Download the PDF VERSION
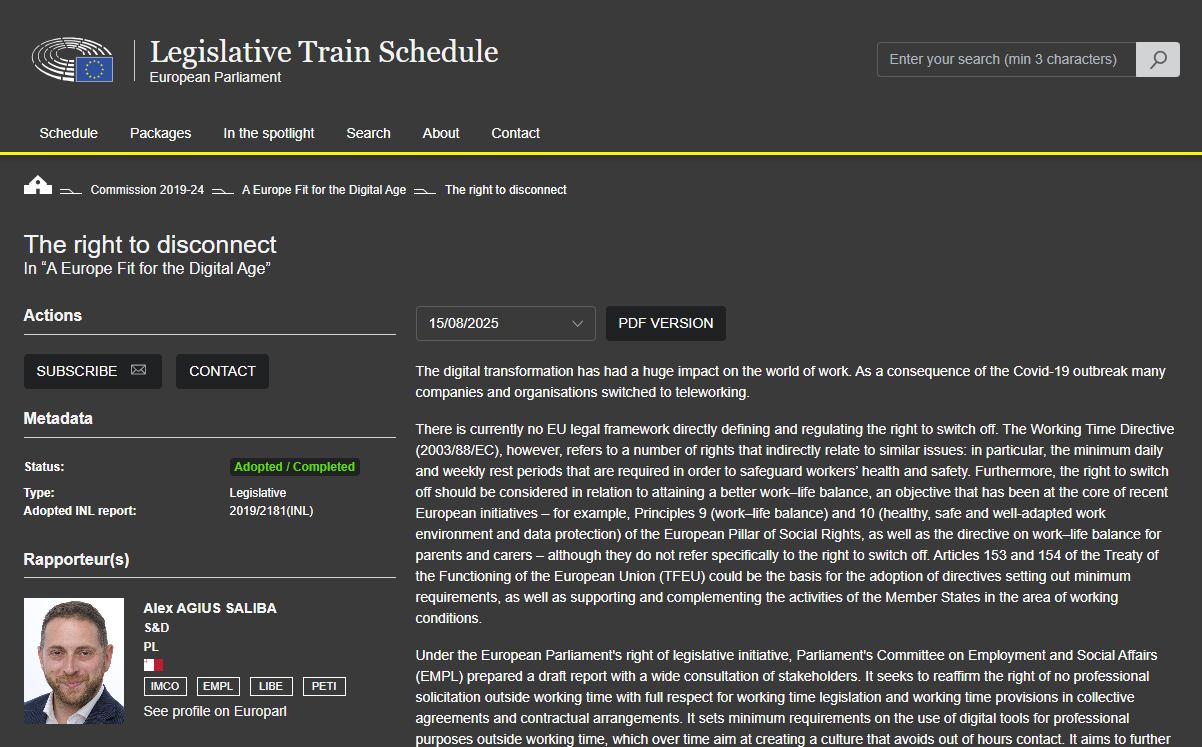This screenshot has width=1202, height=747. coord(665,323)
